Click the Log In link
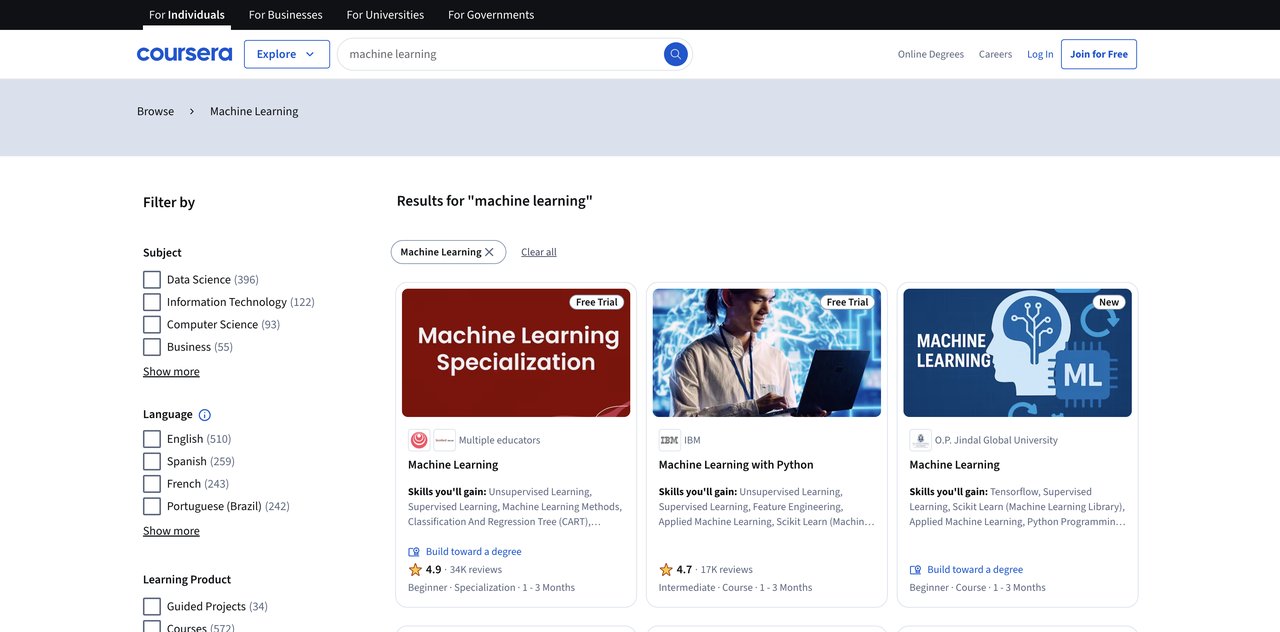 [x=1040, y=54]
